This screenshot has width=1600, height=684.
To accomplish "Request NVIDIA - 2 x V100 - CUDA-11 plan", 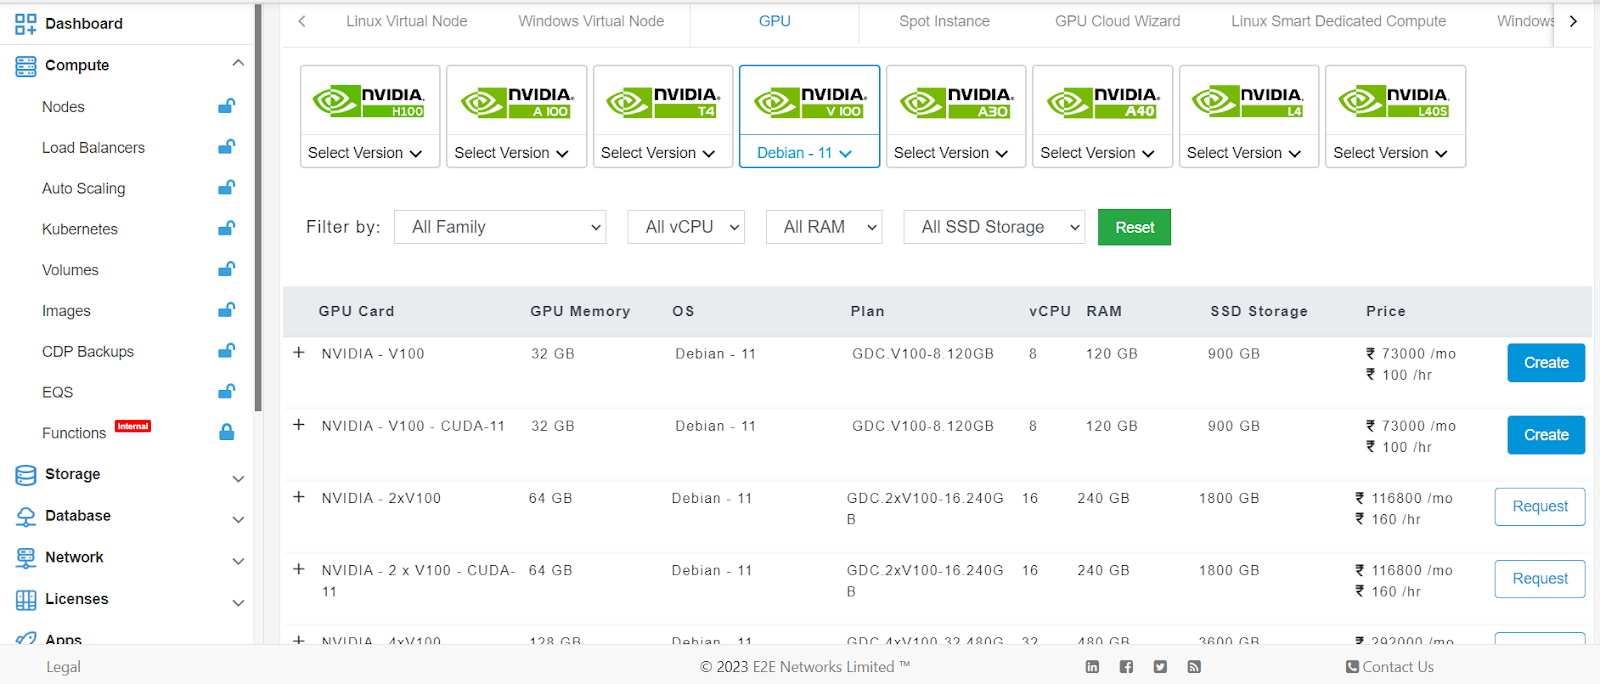I will point(1540,579).
